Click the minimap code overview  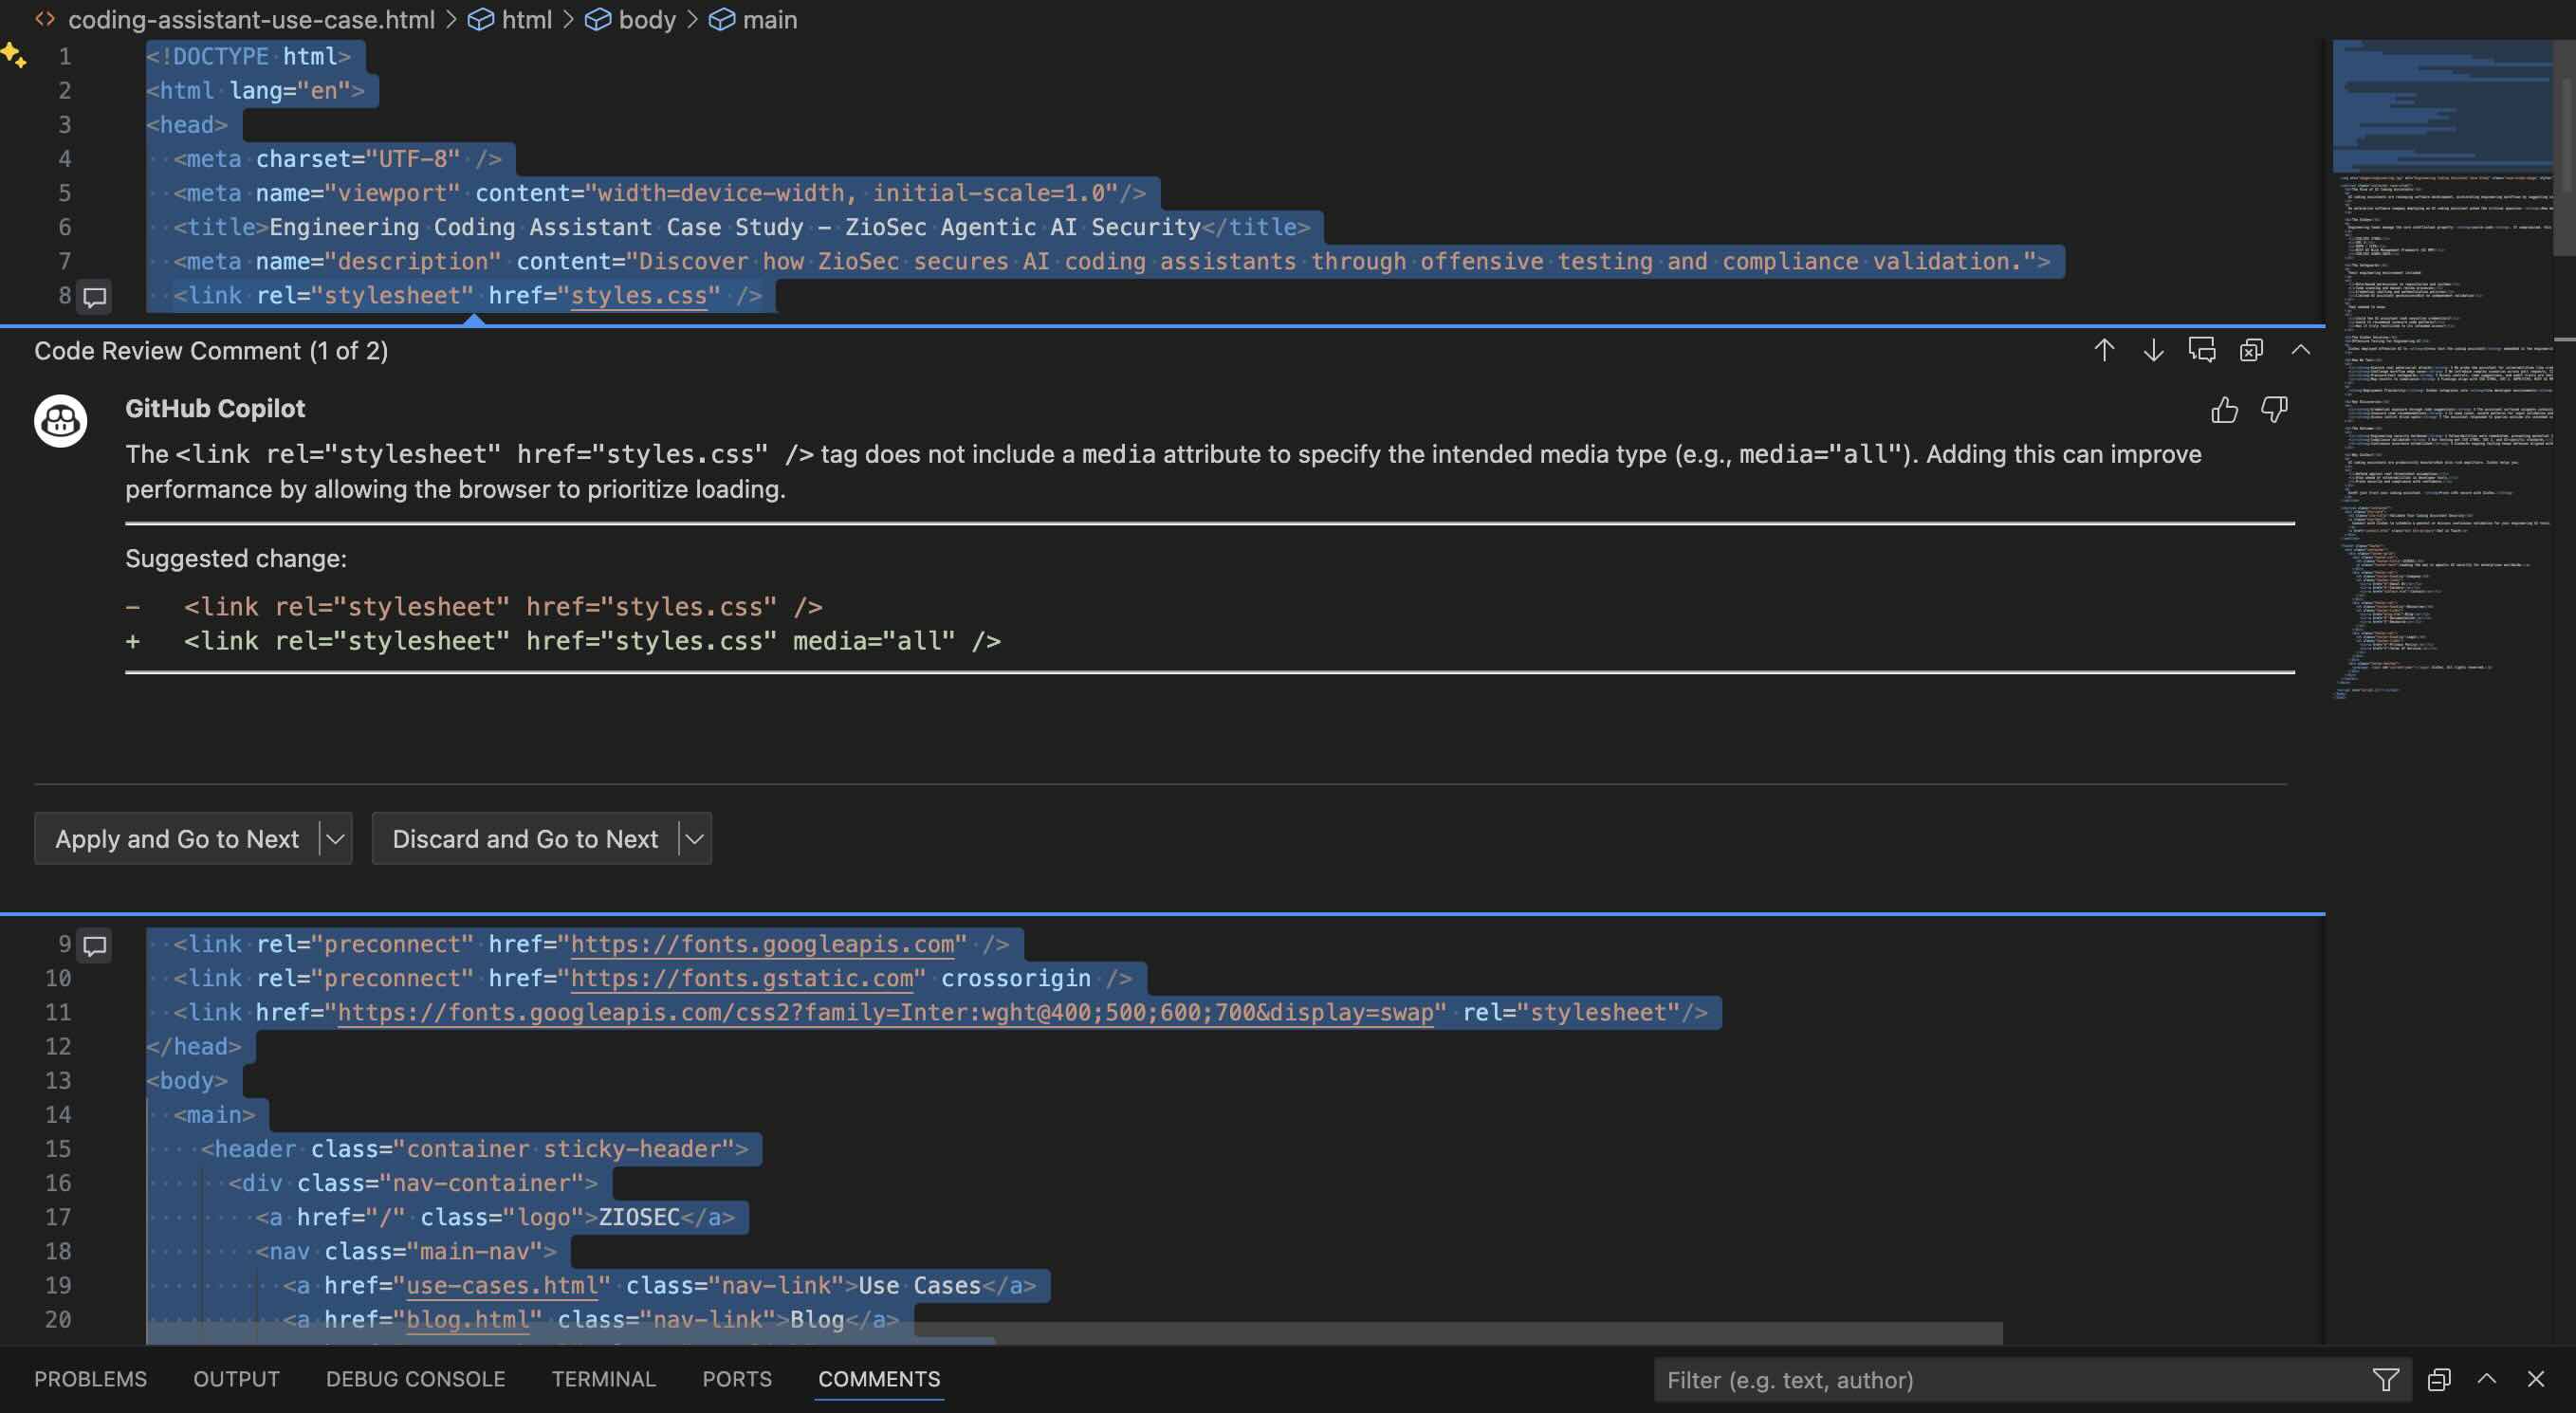(x=2444, y=370)
